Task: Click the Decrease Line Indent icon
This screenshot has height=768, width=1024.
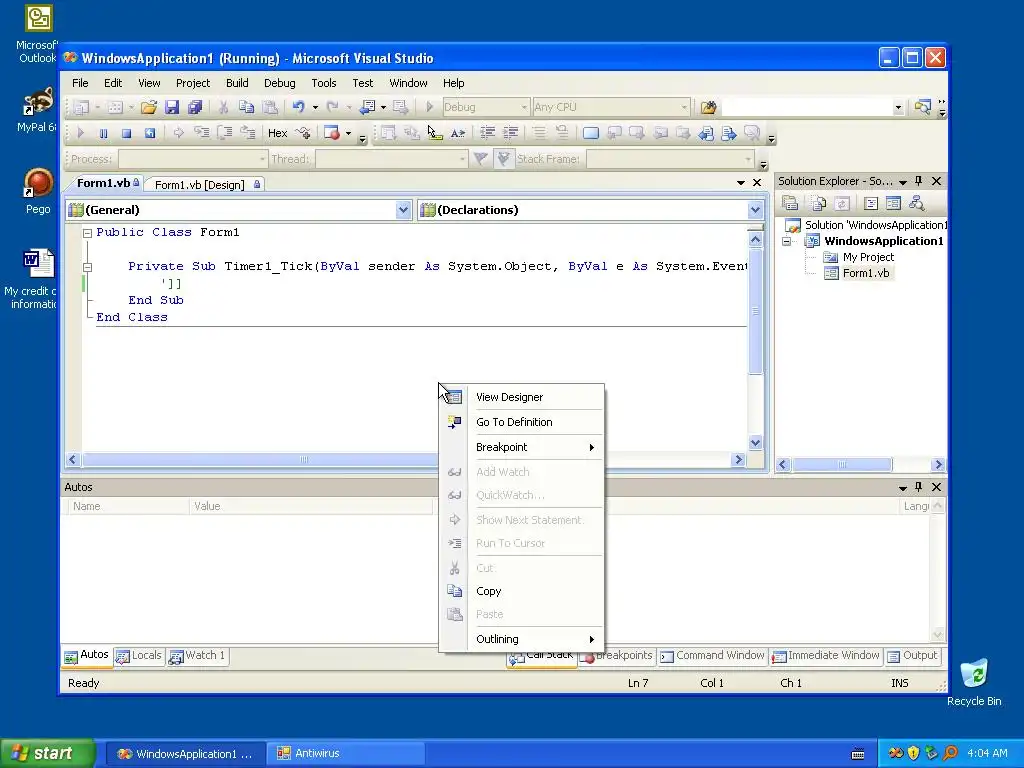Action: [487, 133]
